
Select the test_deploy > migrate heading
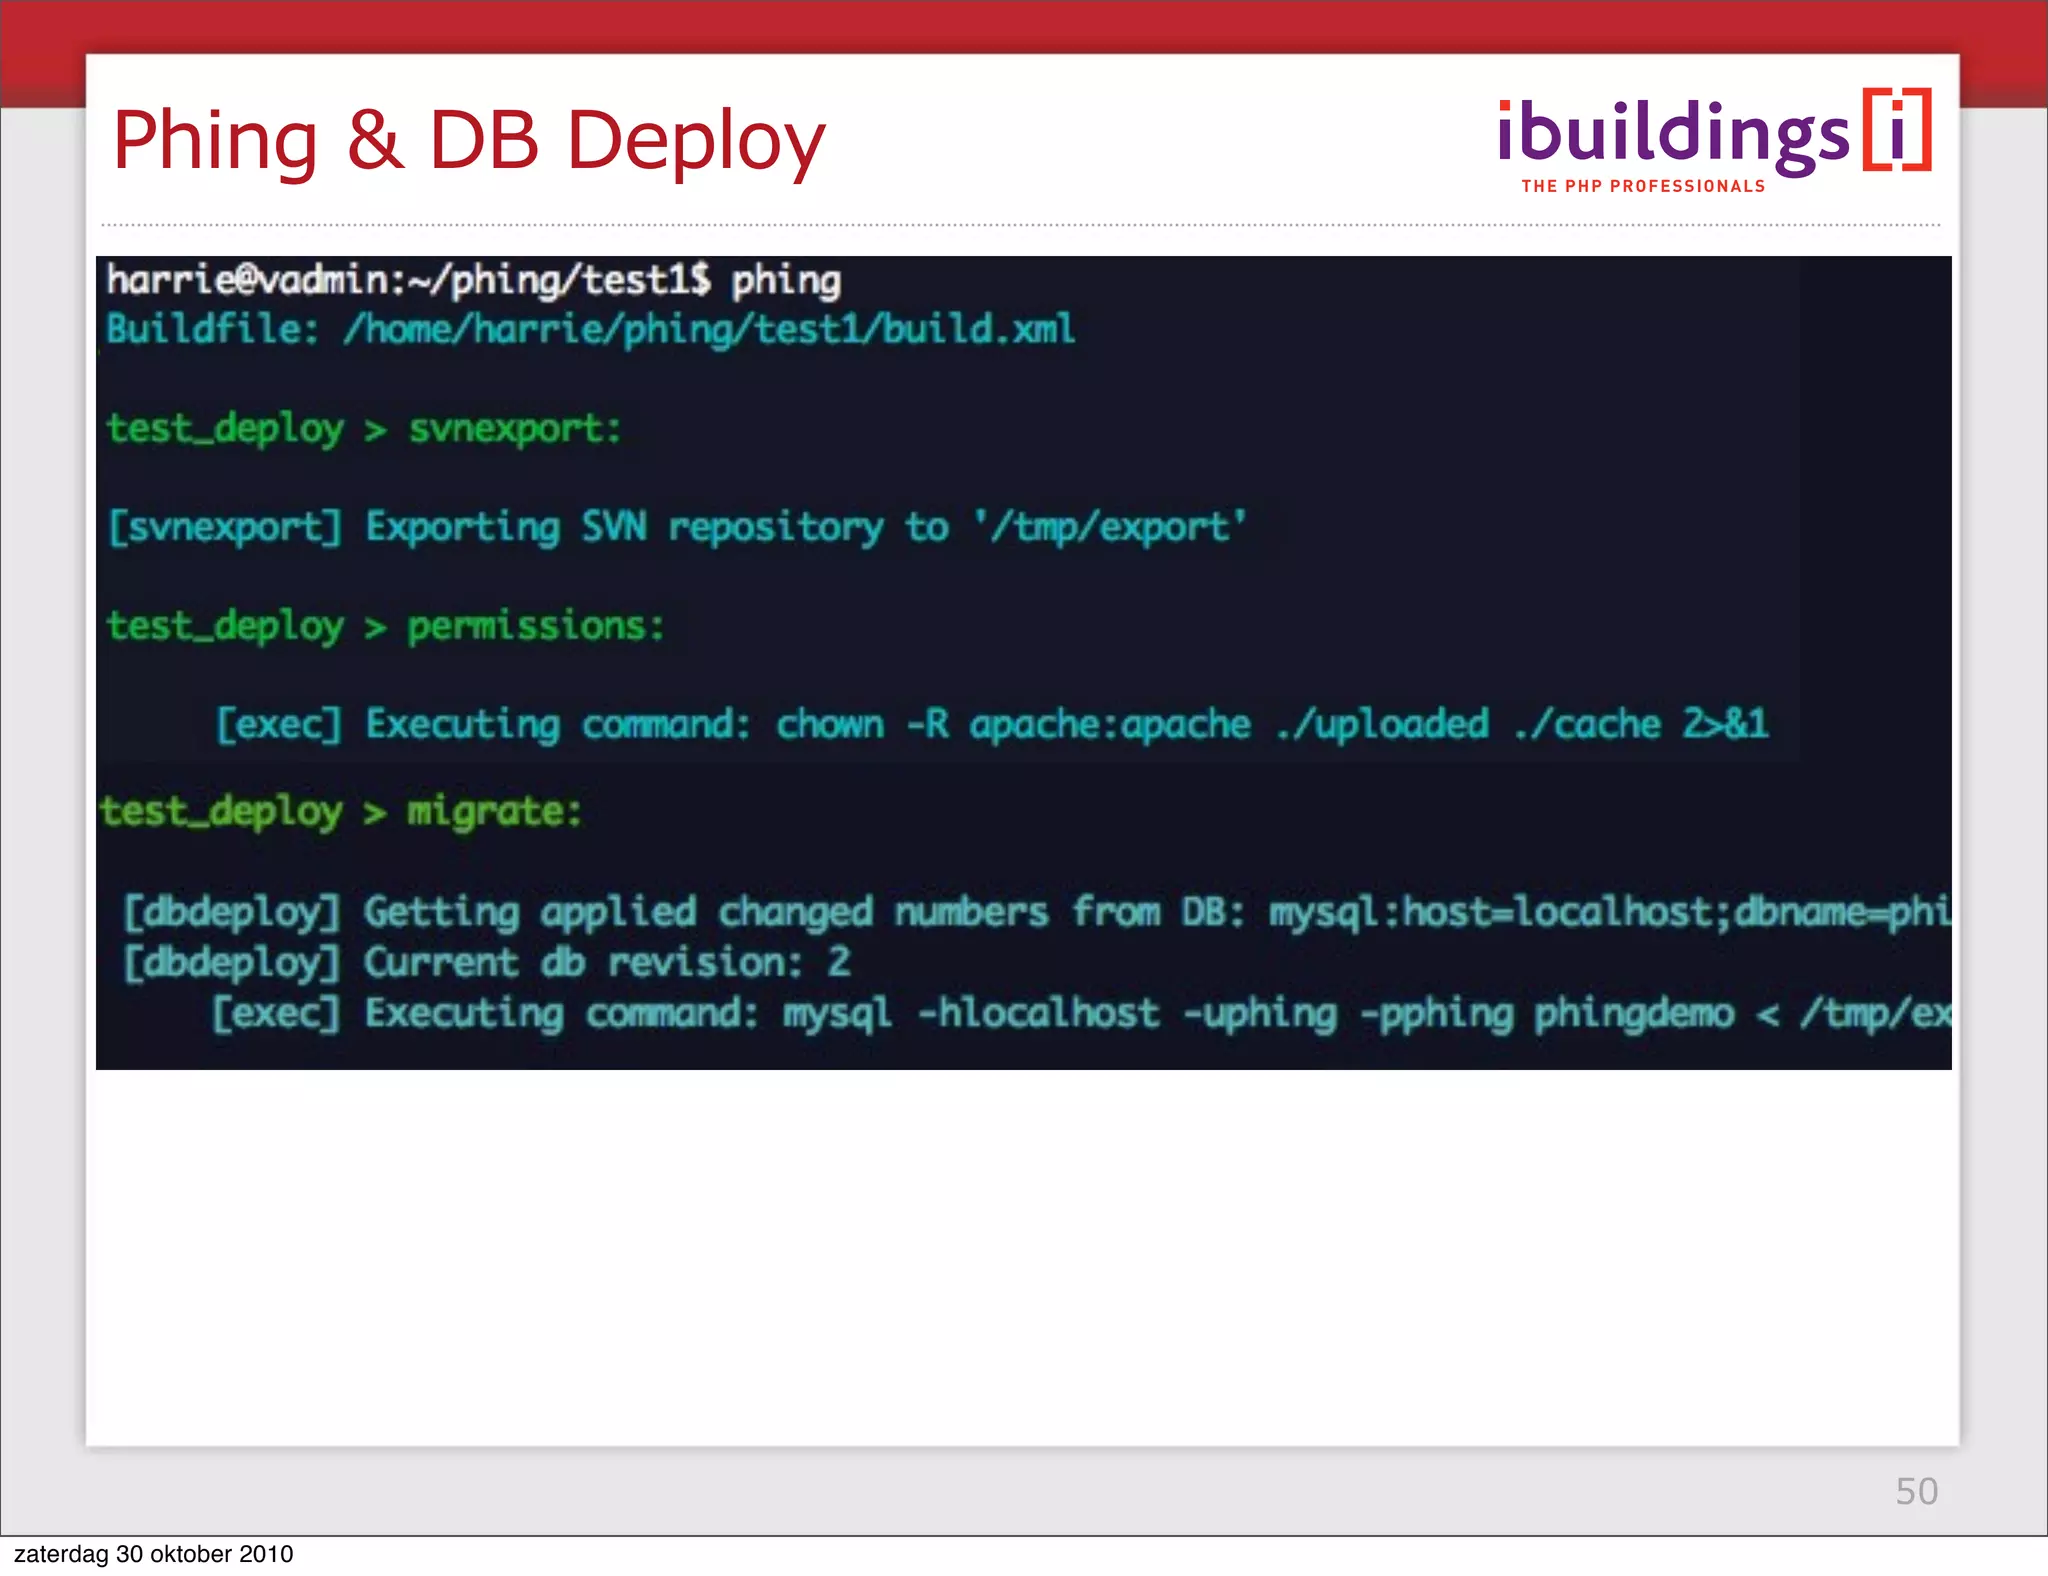(x=340, y=811)
